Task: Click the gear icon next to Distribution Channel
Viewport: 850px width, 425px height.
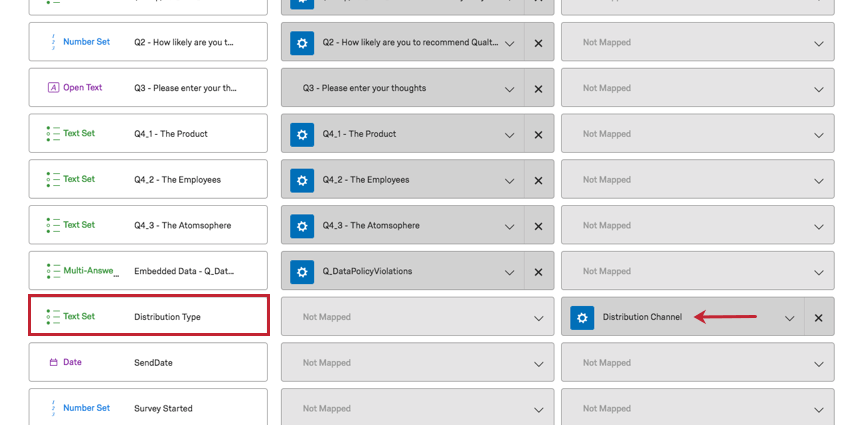Action: 582,317
